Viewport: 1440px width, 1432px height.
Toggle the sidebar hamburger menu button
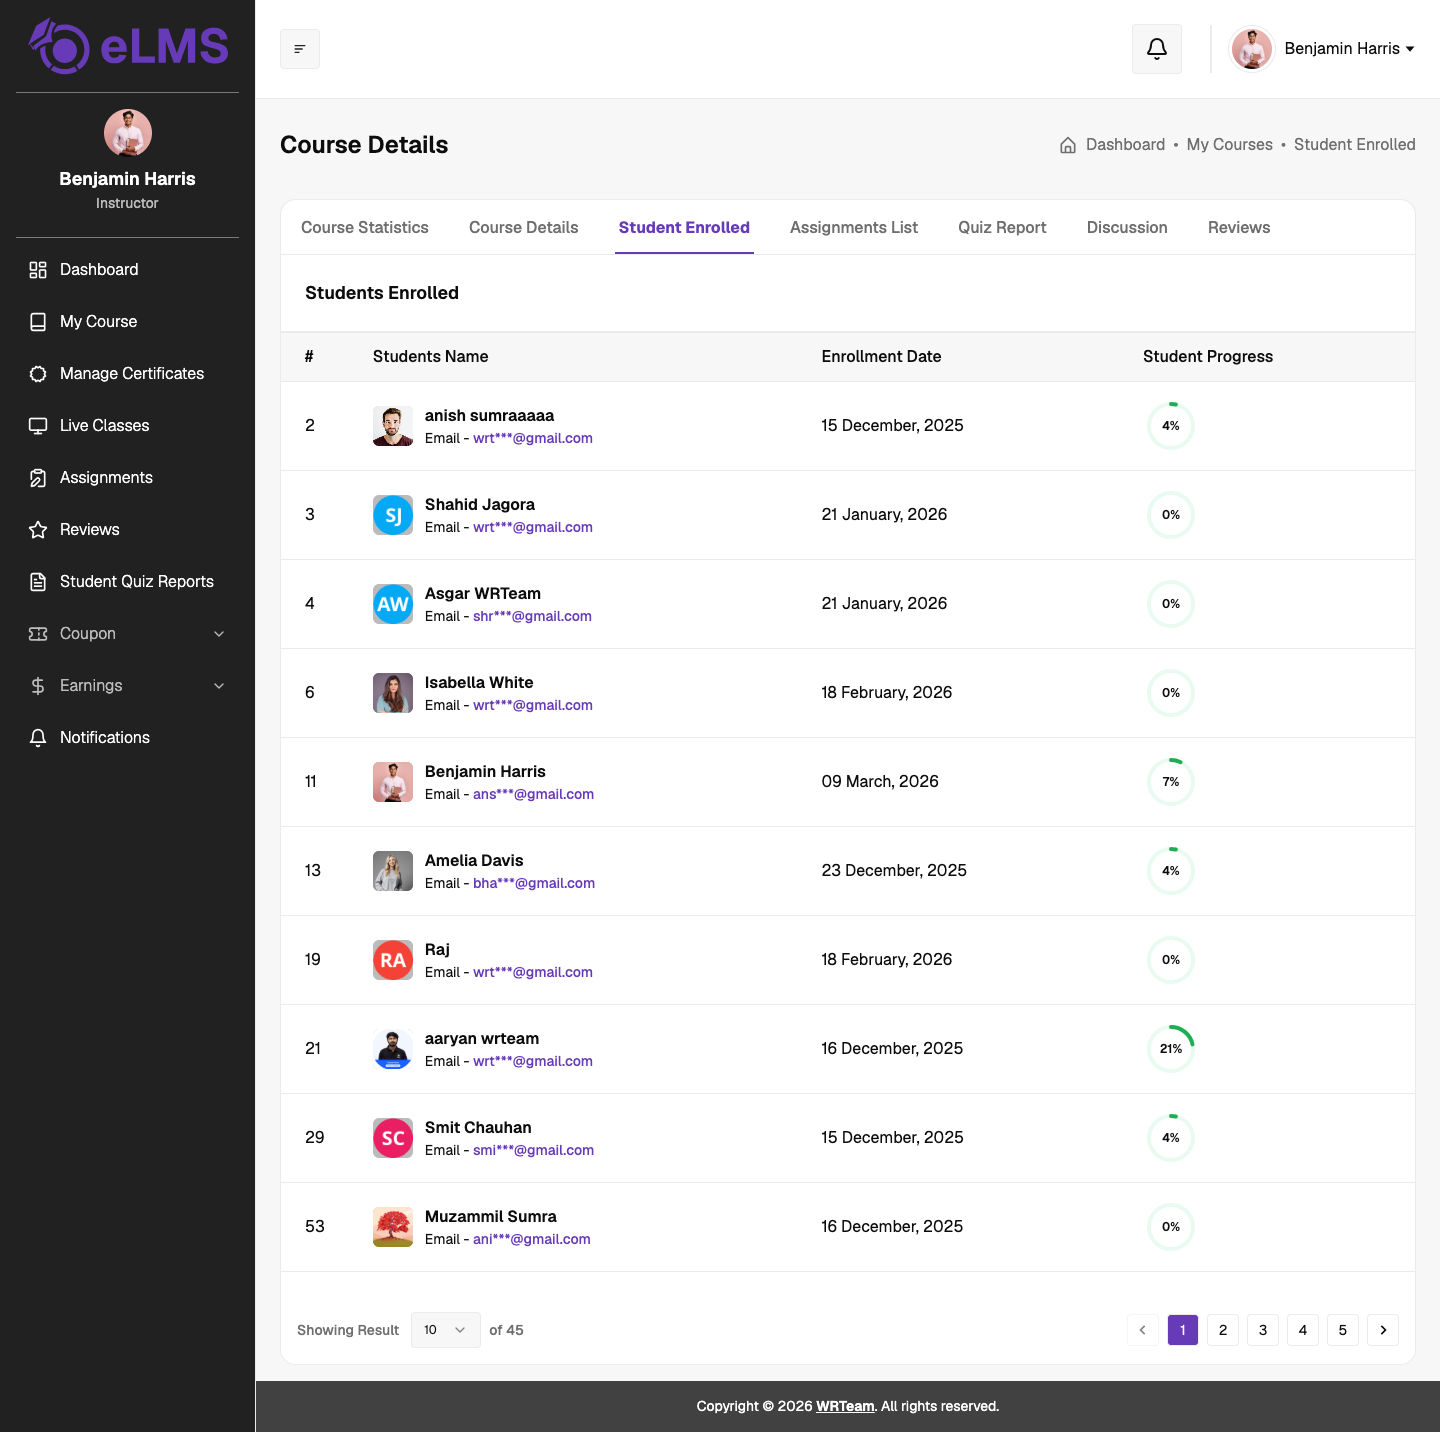coord(300,49)
